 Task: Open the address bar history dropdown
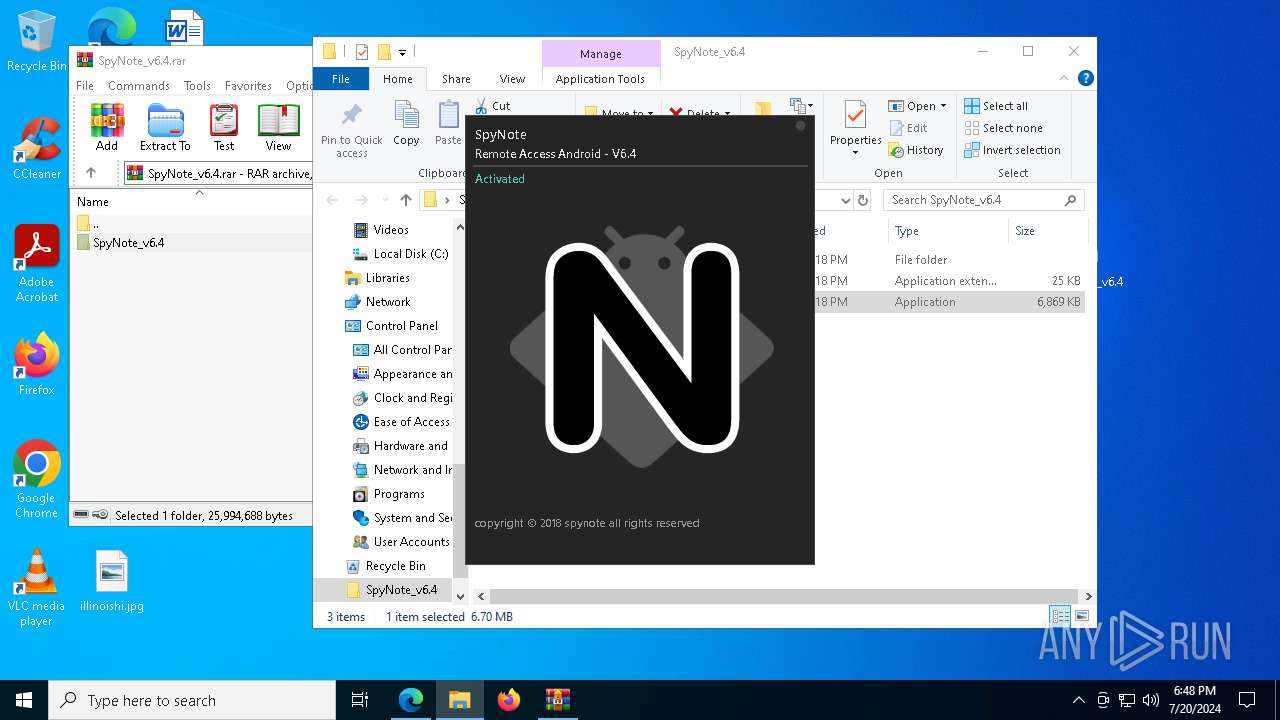pos(846,200)
